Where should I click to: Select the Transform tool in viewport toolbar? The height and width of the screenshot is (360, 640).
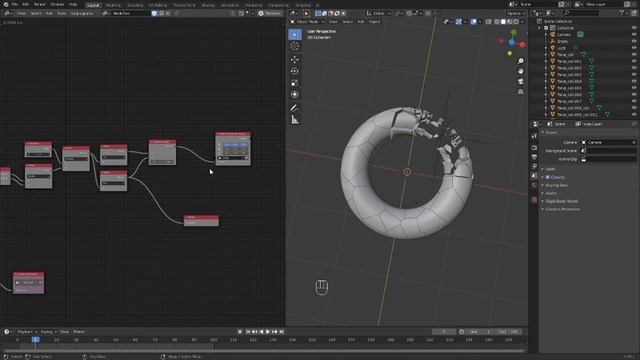pyautogui.click(x=295, y=95)
